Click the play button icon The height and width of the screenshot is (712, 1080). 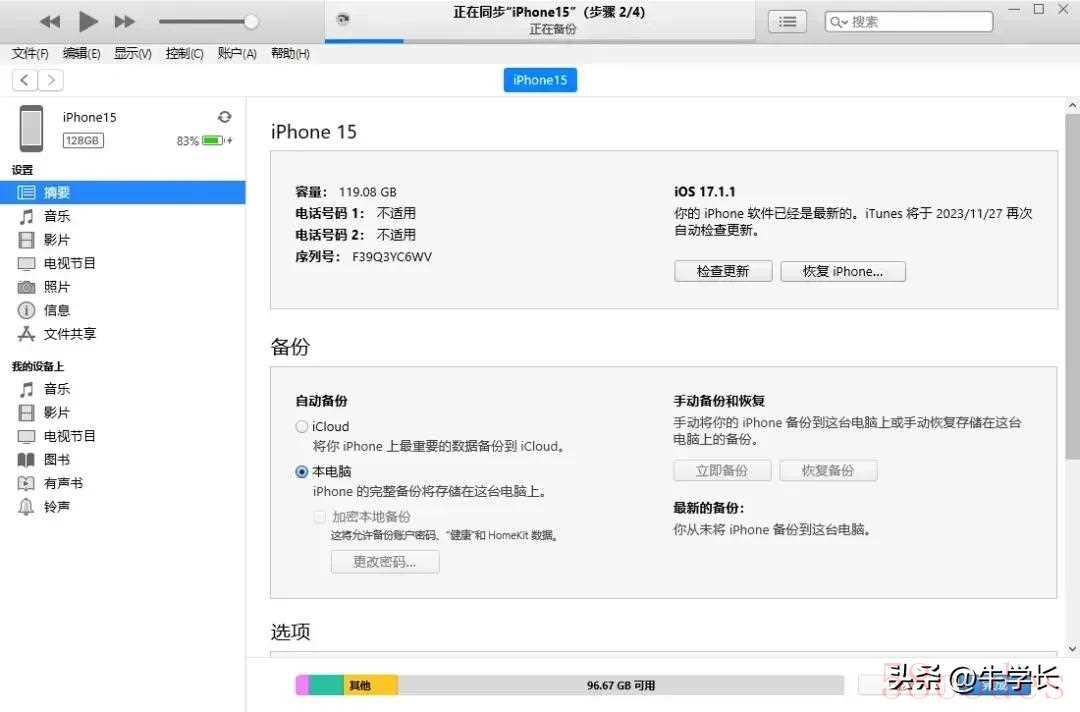pyautogui.click(x=87, y=21)
